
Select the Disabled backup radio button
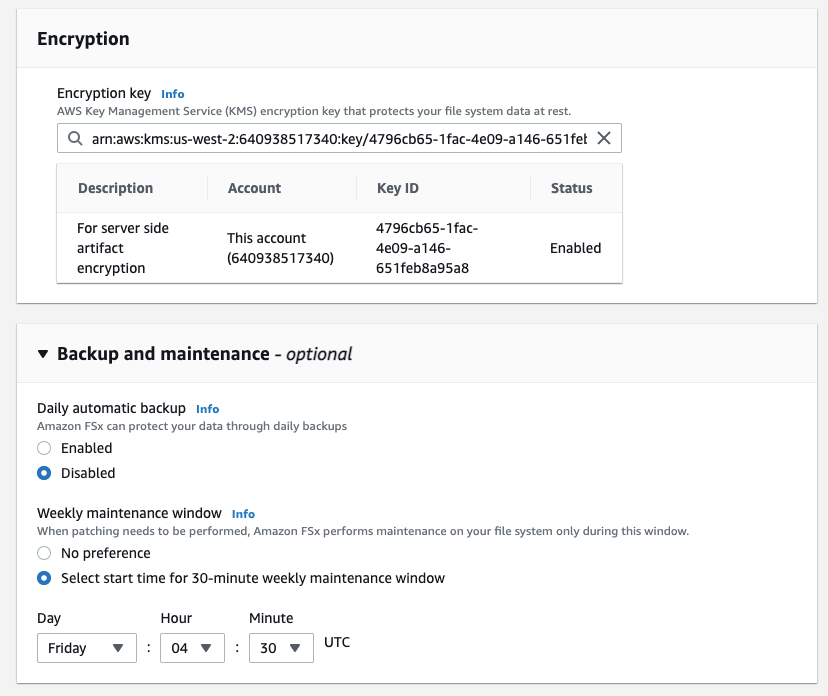pos(44,473)
